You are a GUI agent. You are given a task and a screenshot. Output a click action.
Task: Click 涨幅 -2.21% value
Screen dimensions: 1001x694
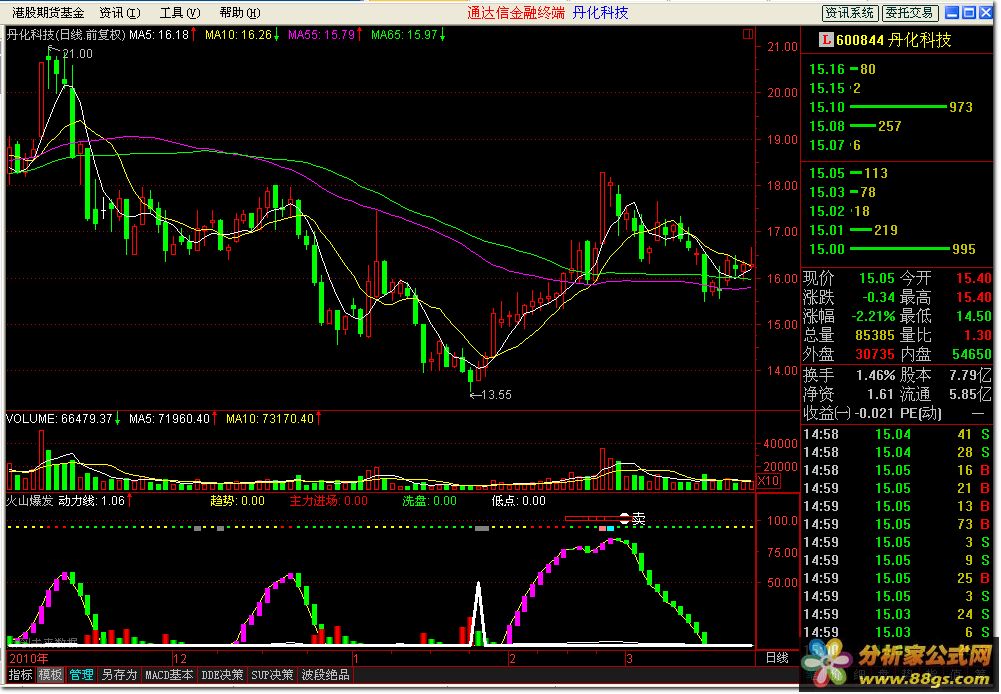click(x=873, y=316)
